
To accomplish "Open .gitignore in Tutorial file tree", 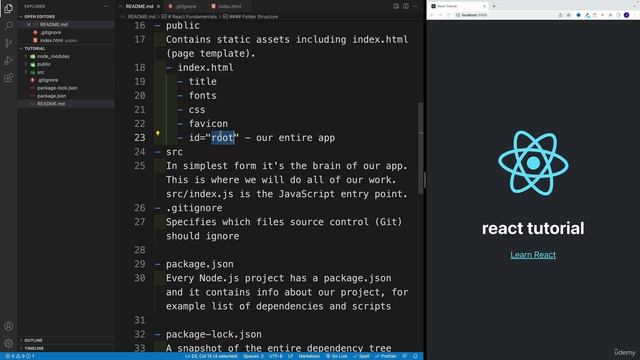I will pyautogui.click(x=47, y=80).
